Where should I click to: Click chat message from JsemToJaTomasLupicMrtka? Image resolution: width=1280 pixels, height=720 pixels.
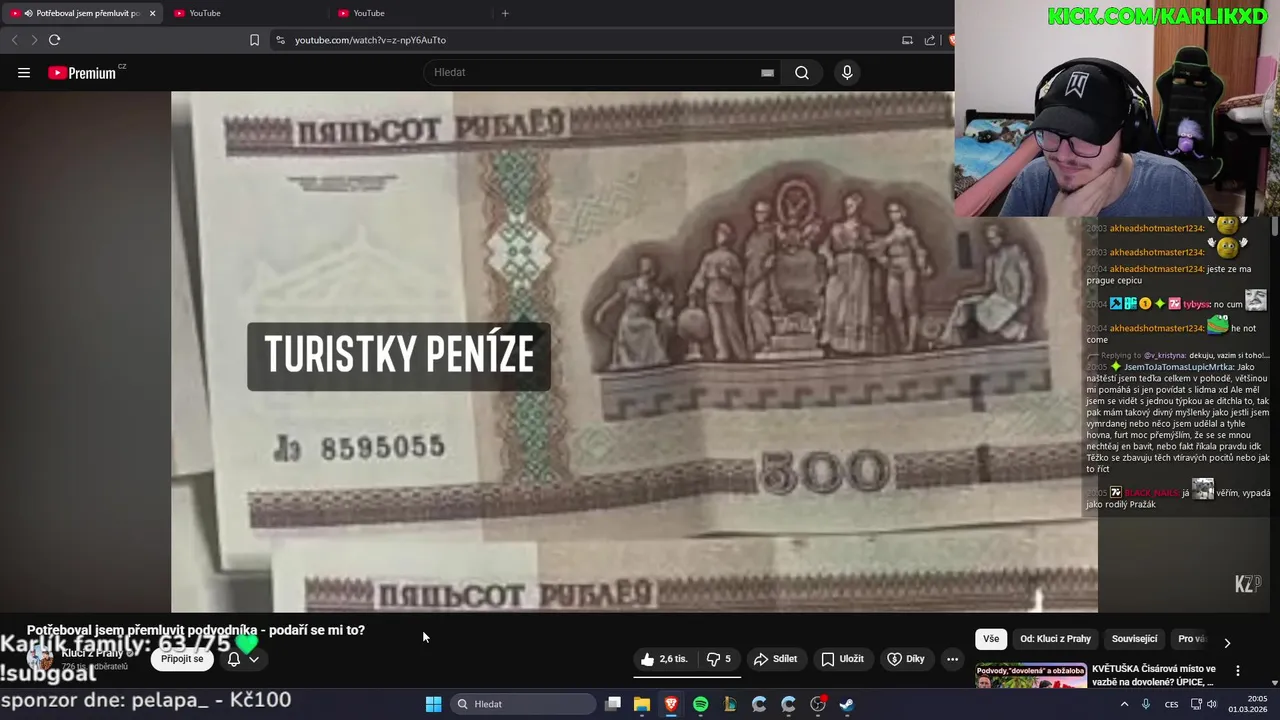(x=1178, y=417)
